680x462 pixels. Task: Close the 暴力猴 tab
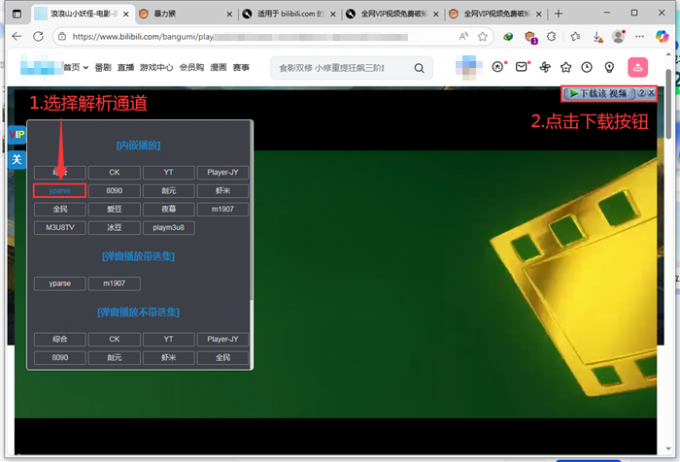point(229,14)
